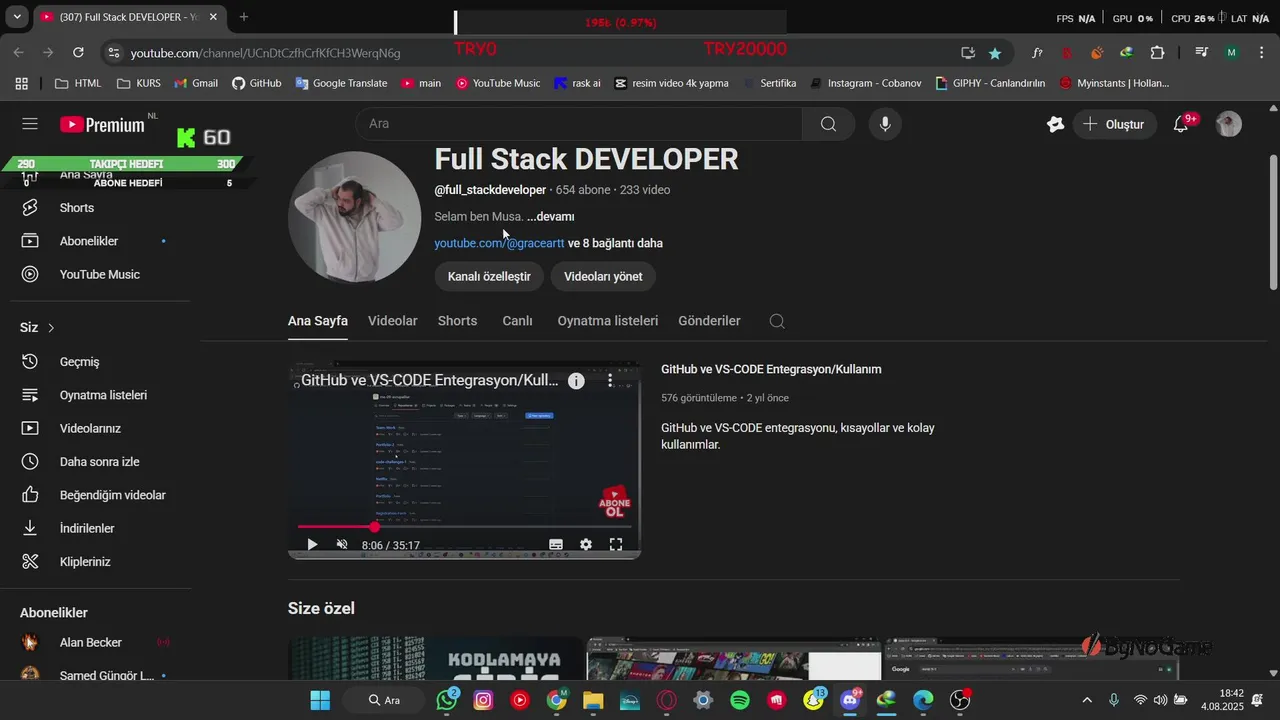Expand channel description via ...devamı

[x=550, y=216]
